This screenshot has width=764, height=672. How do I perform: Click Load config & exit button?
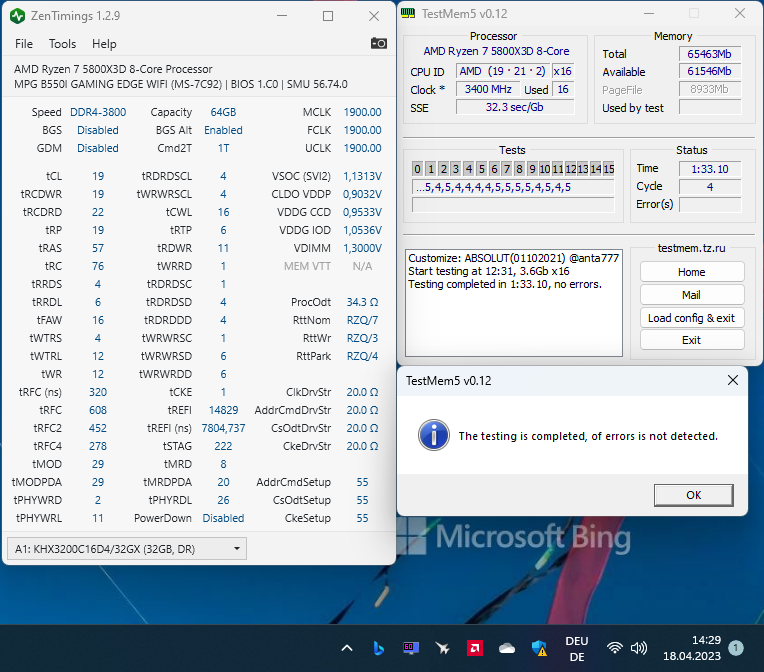692,318
